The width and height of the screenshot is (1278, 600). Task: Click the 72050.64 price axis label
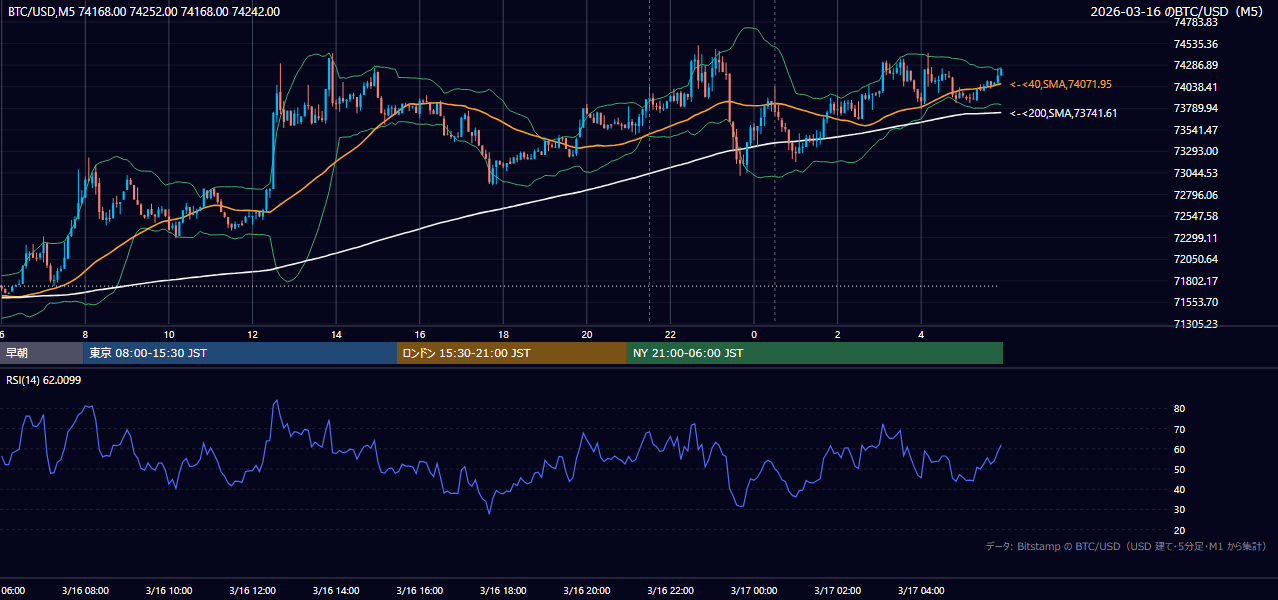1195,259
